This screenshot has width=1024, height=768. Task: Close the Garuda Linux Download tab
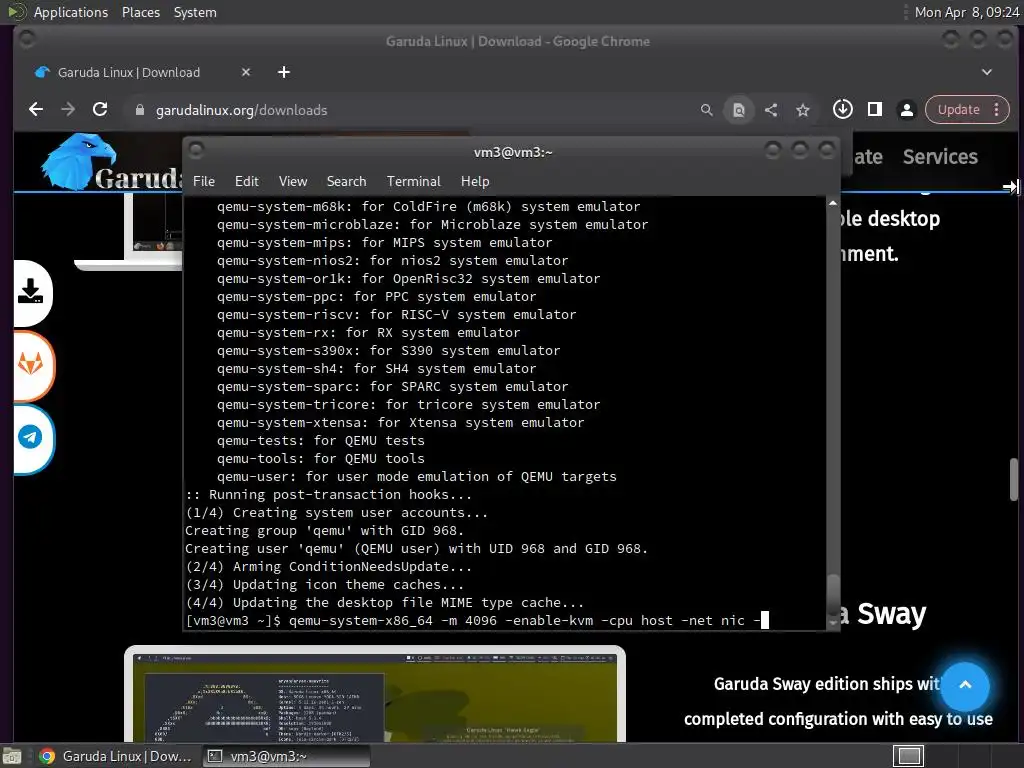point(246,72)
